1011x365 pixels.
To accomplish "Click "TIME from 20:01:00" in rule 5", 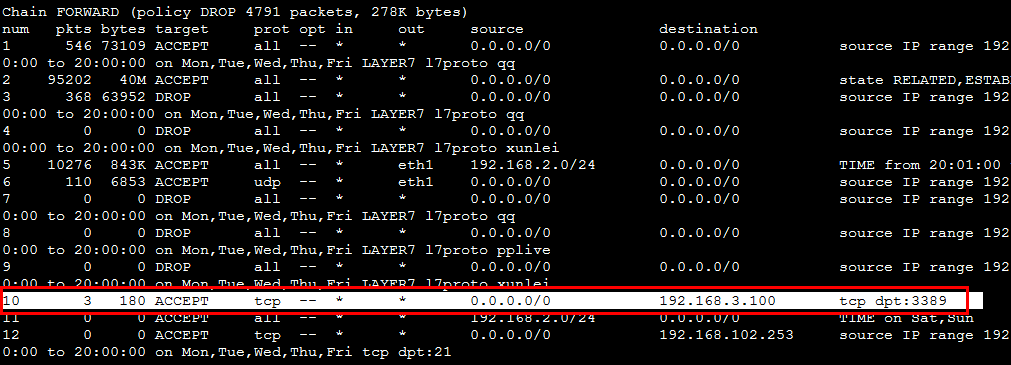I will (x=919, y=164).
